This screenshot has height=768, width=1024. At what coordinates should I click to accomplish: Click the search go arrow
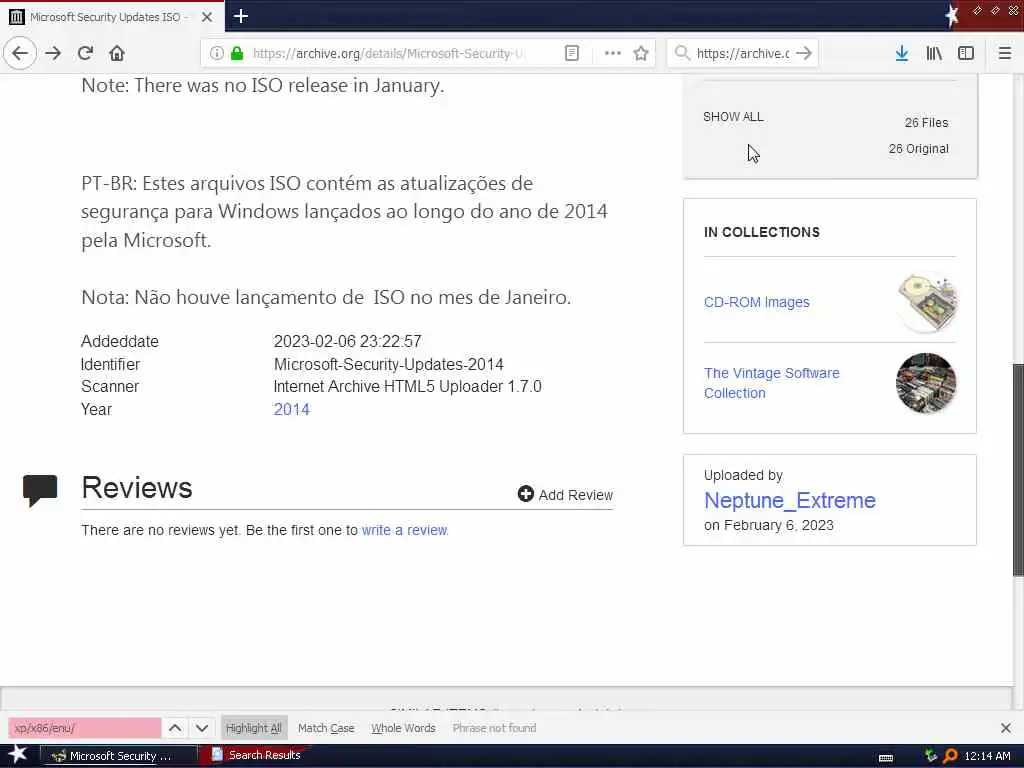804,53
